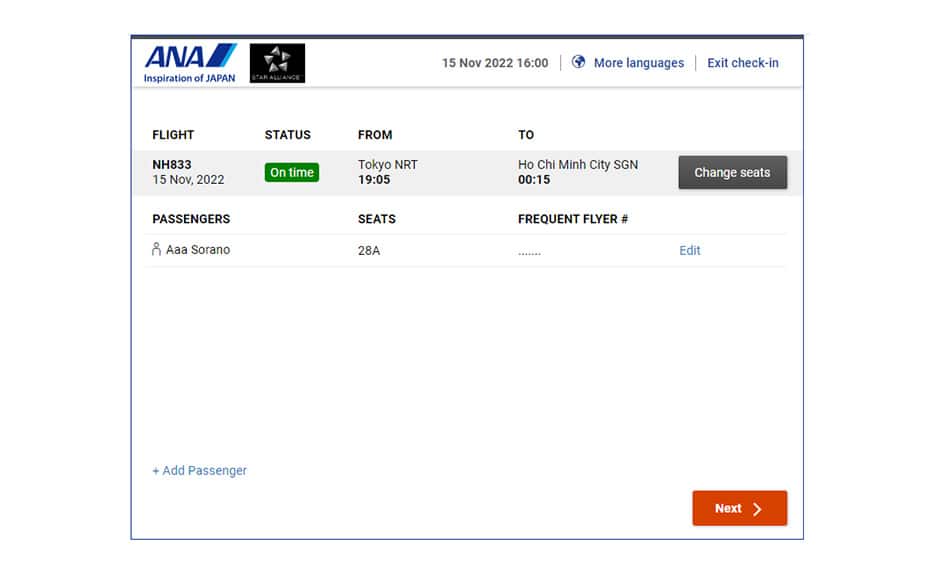This screenshot has width=935, height=575.
Task: Click the ANA logo
Action: (190, 62)
